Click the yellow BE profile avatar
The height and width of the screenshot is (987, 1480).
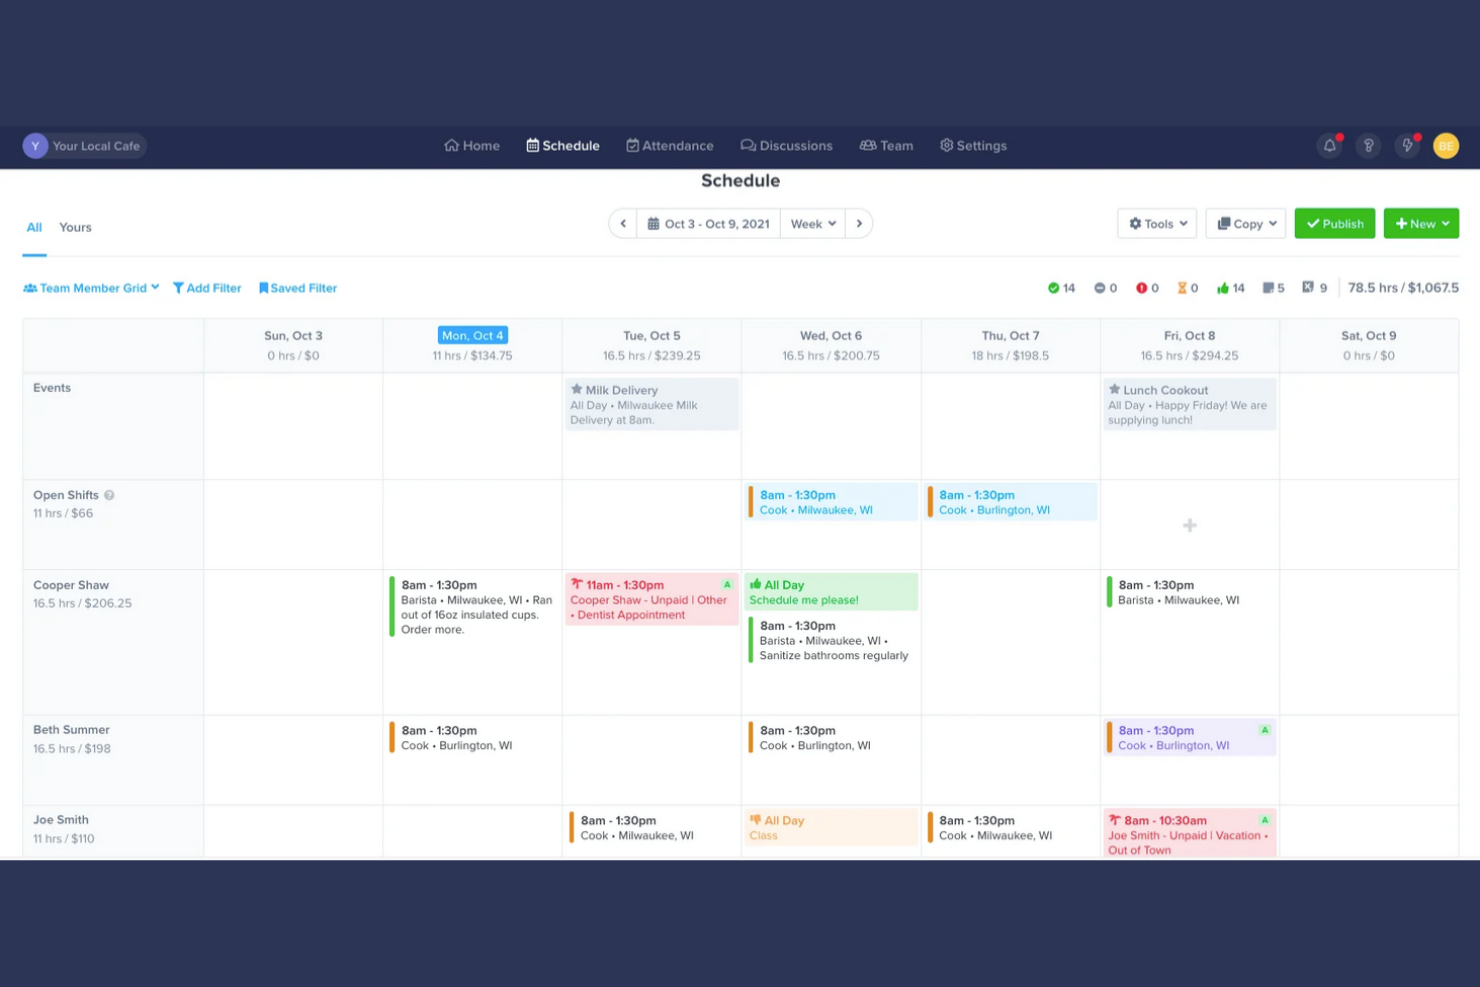1446,145
